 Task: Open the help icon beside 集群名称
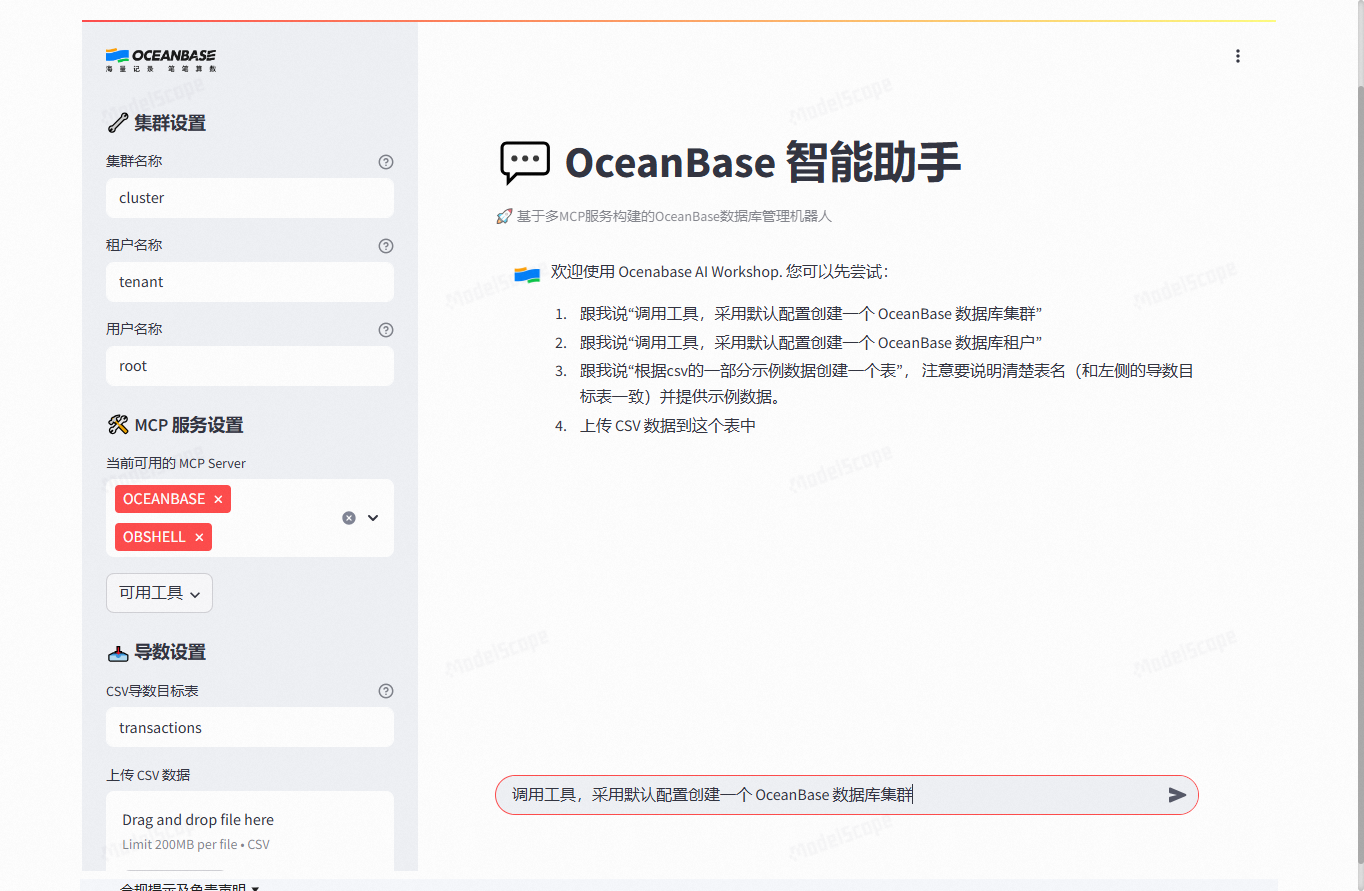pyautogui.click(x=385, y=161)
